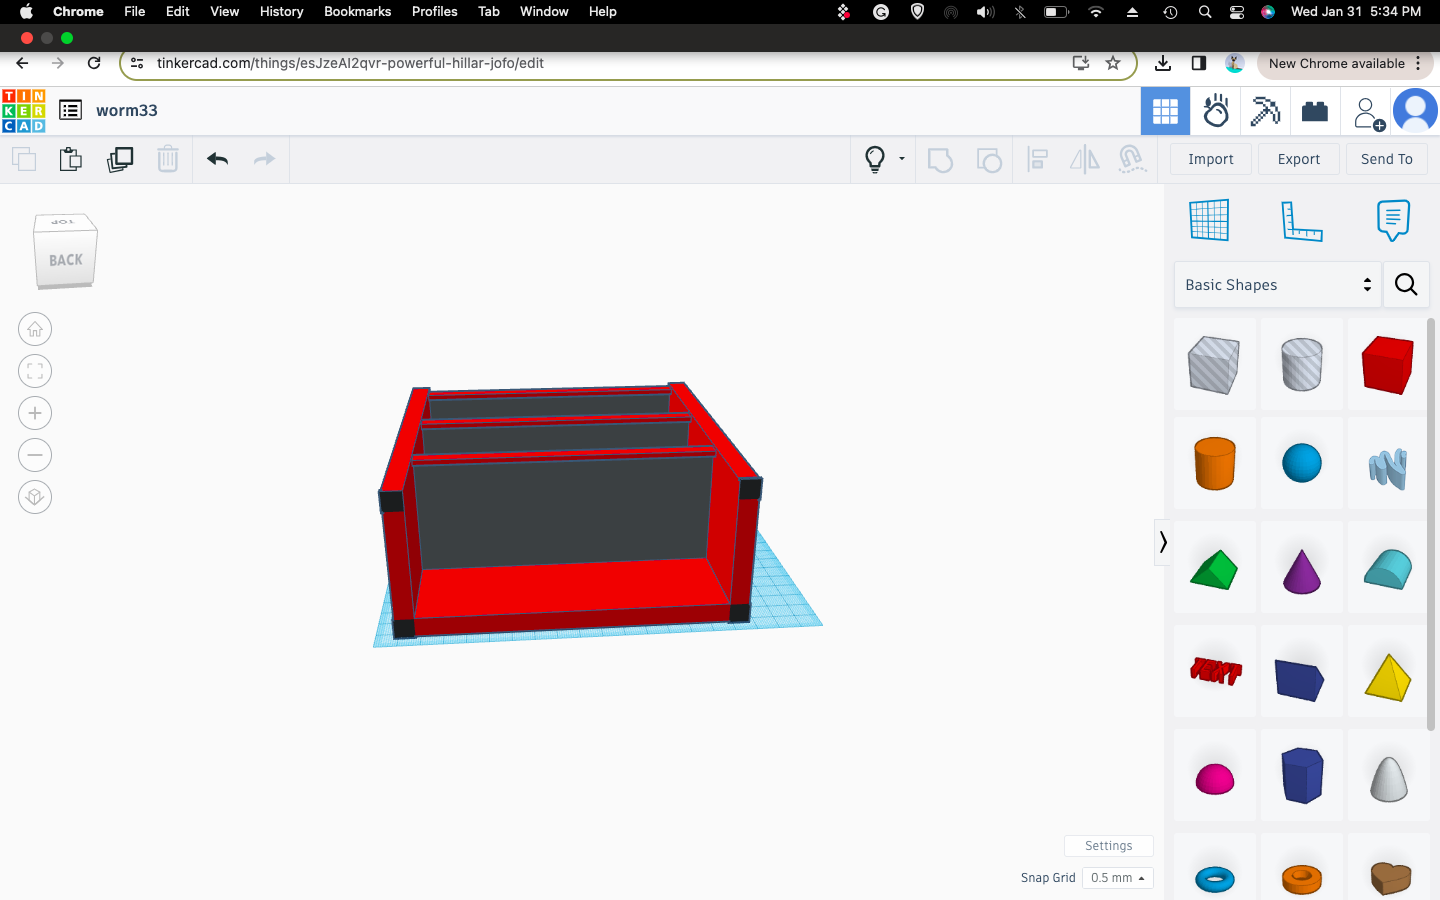Viewport: 1440px width, 900px height.
Task: Open the Workplane tool
Action: click(1209, 220)
